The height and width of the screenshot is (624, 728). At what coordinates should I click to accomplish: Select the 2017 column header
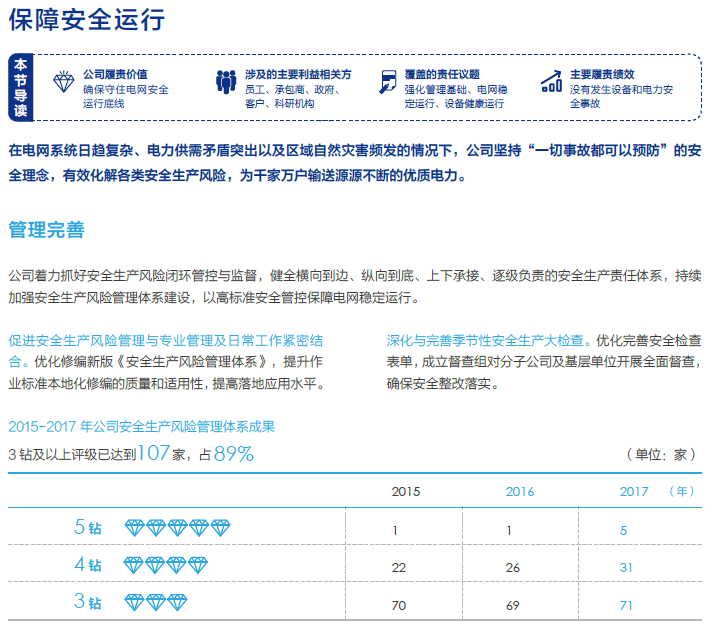tap(634, 491)
